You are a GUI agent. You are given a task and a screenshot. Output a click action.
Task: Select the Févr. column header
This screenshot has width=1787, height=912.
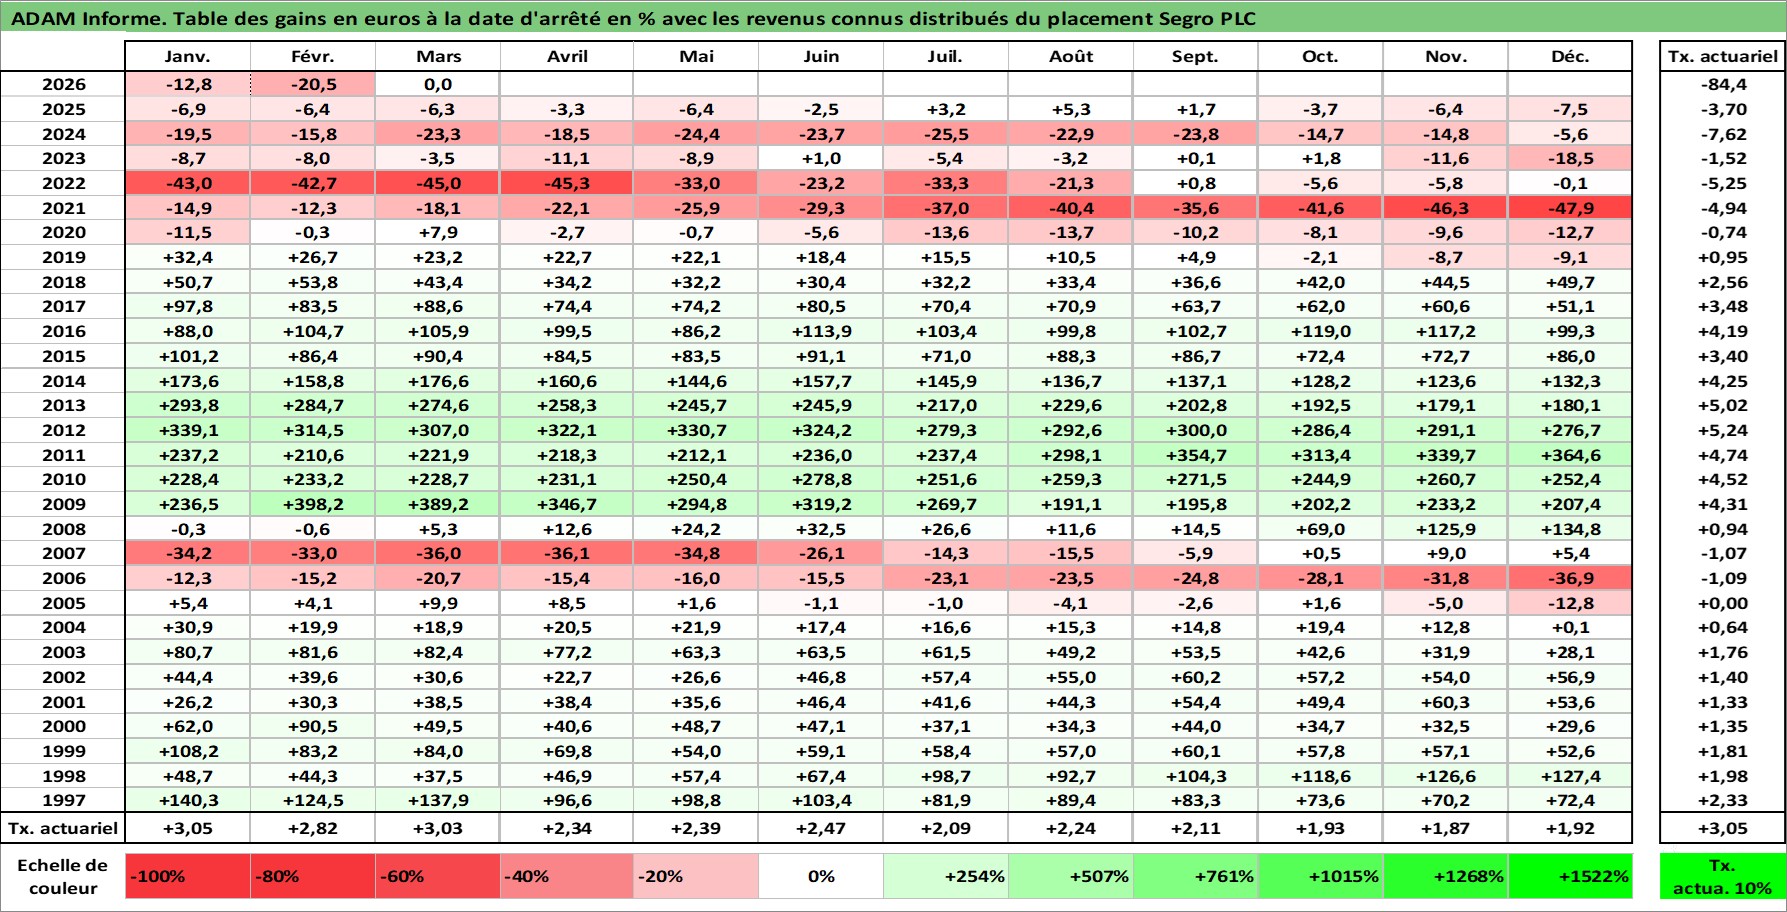point(313,56)
